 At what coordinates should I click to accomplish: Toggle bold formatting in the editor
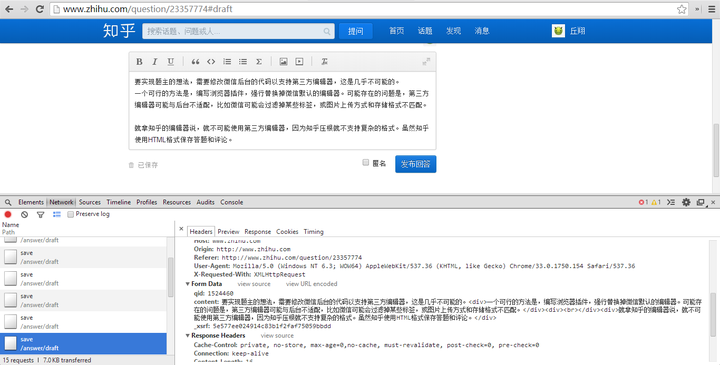tap(139, 62)
